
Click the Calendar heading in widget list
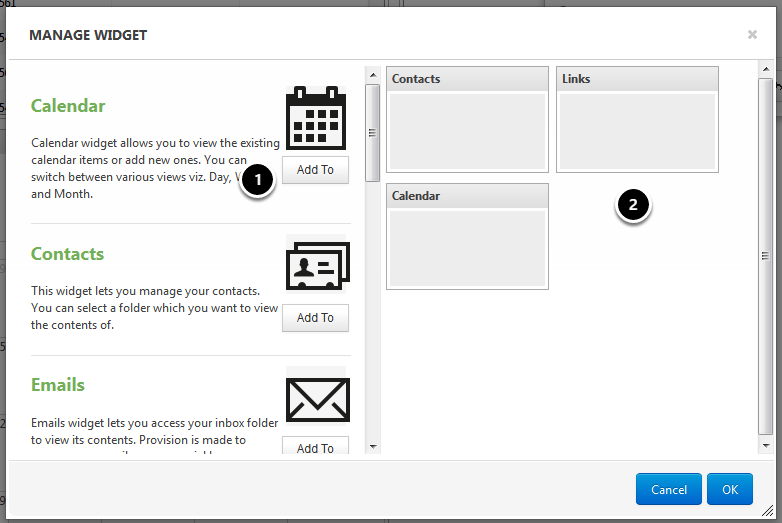click(68, 106)
